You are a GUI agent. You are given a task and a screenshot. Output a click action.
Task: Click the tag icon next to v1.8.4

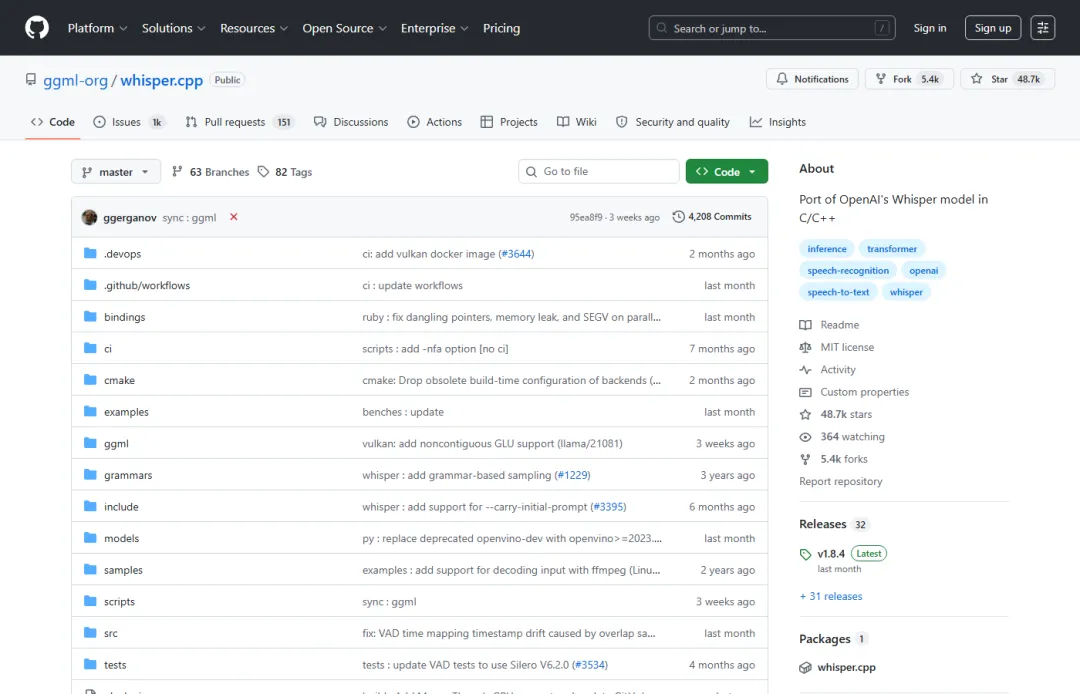coord(805,554)
